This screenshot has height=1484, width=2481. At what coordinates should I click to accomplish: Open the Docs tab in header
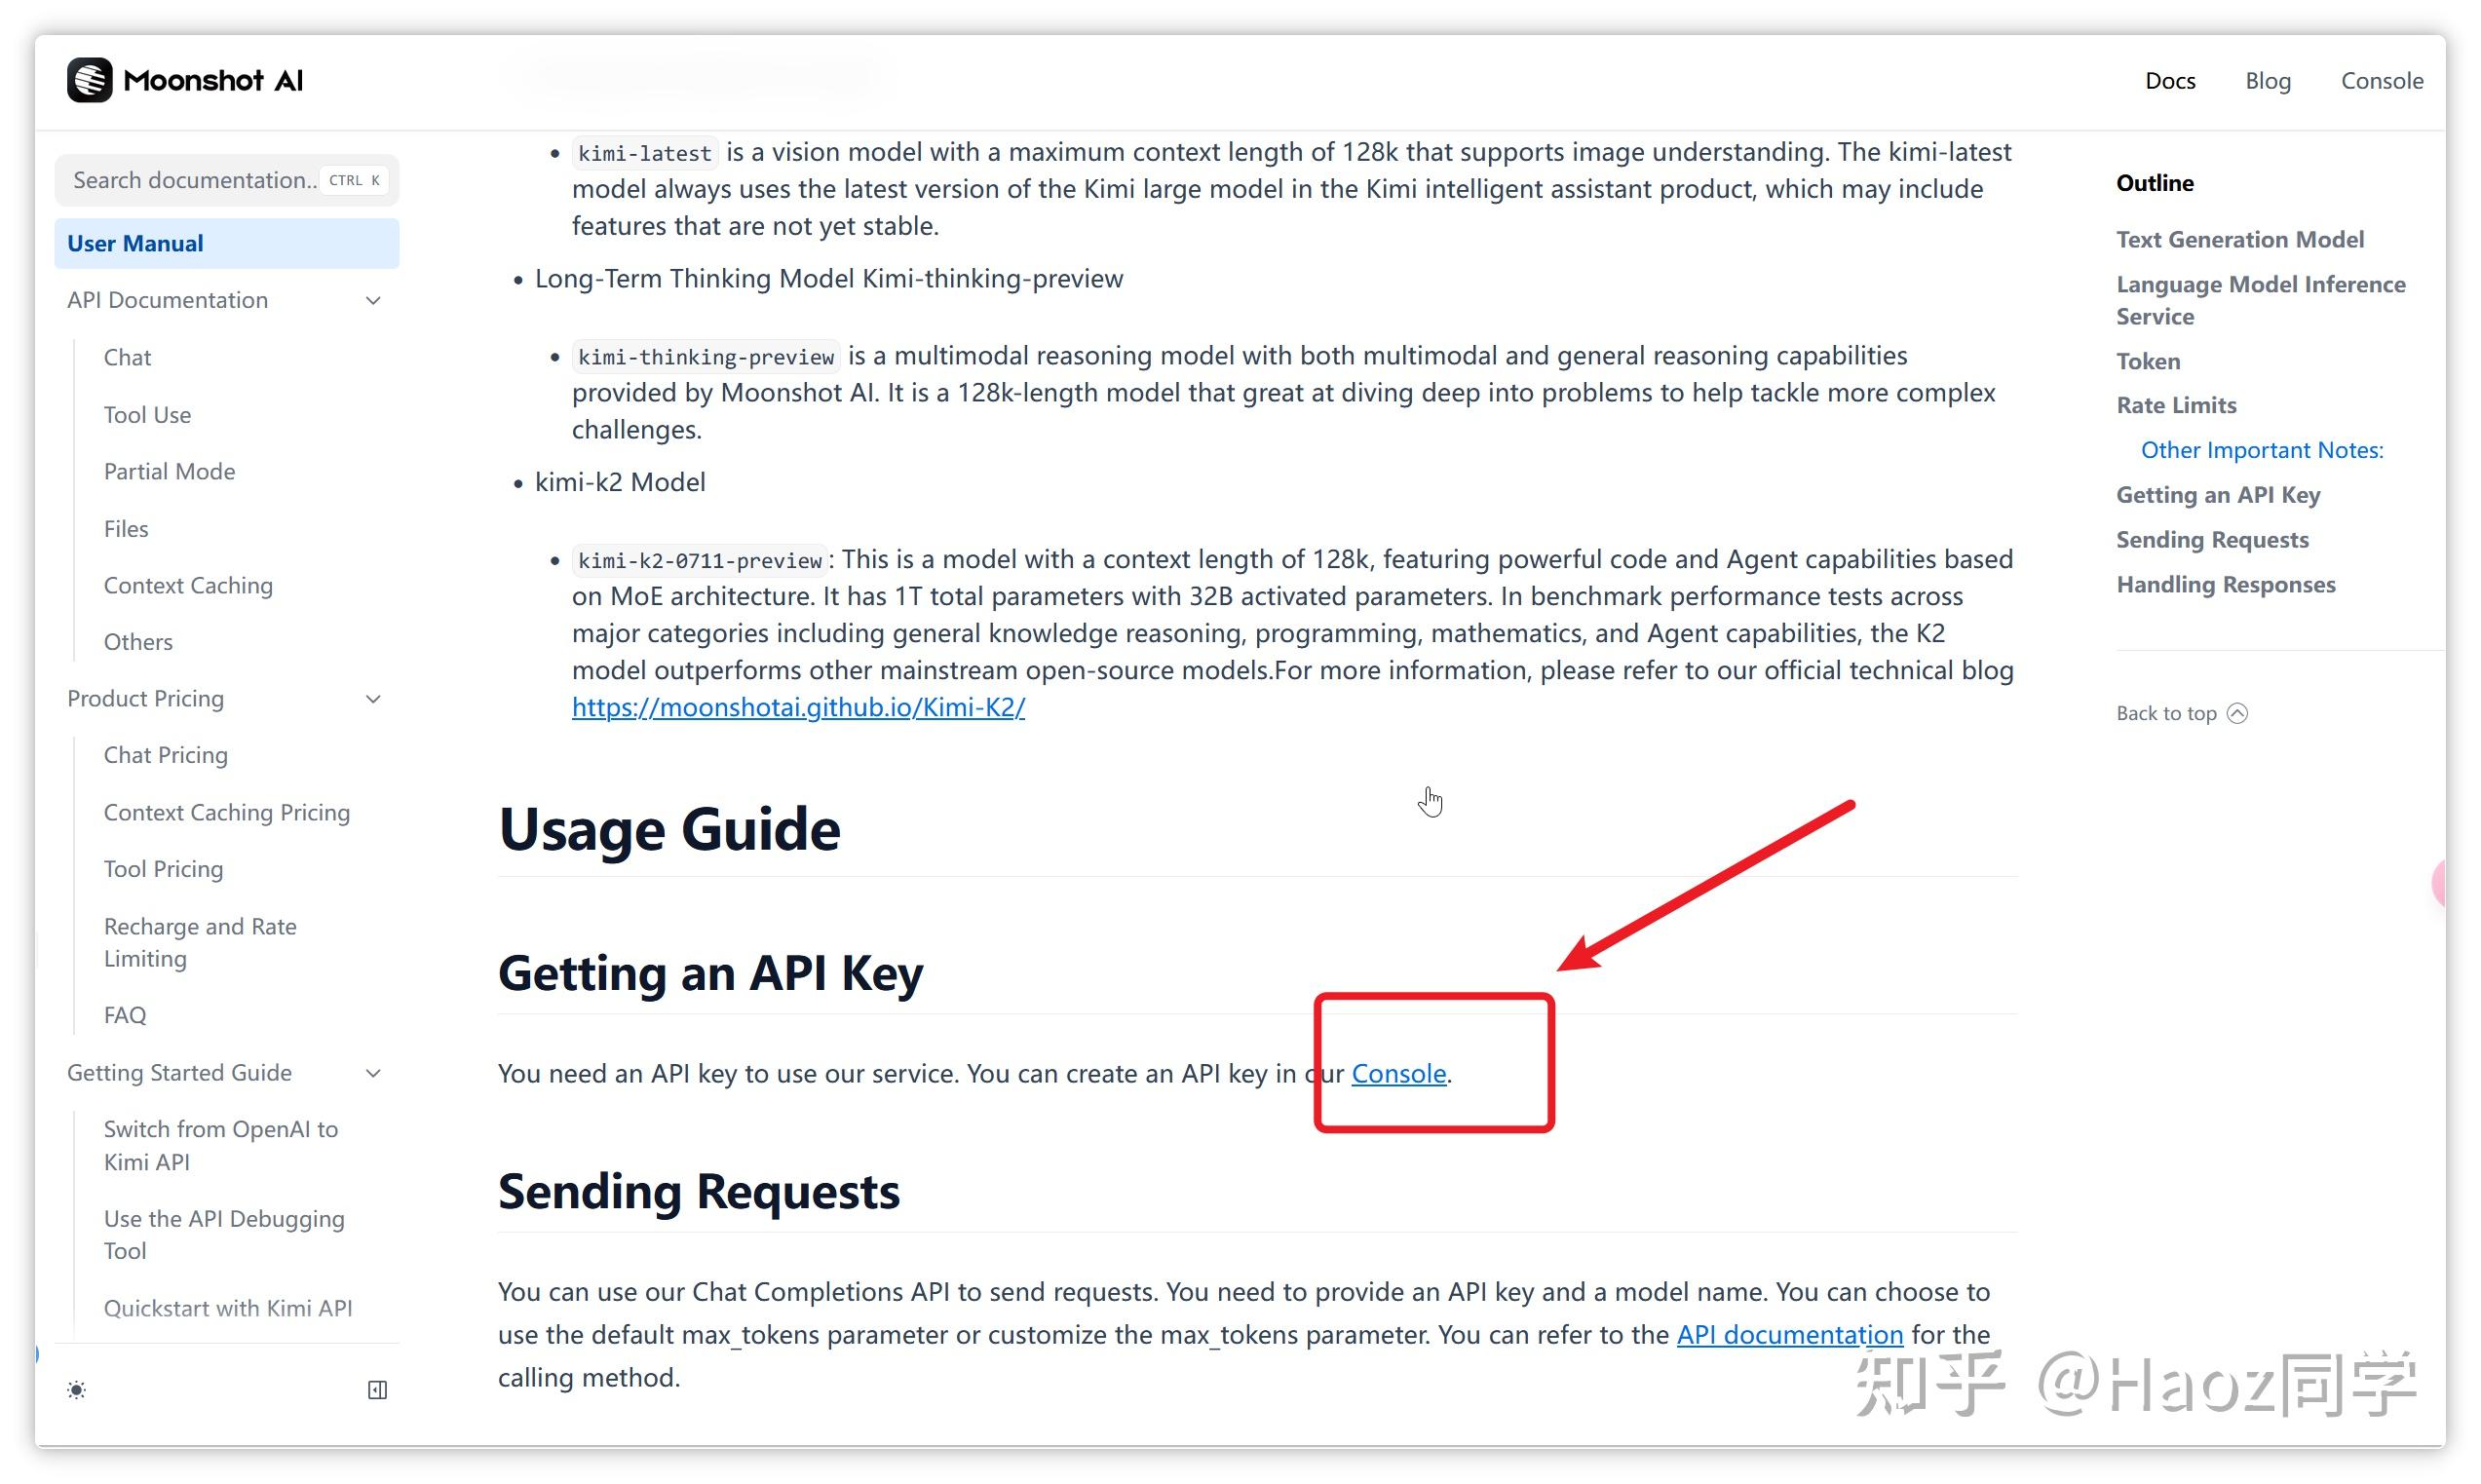click(2169, 80)
